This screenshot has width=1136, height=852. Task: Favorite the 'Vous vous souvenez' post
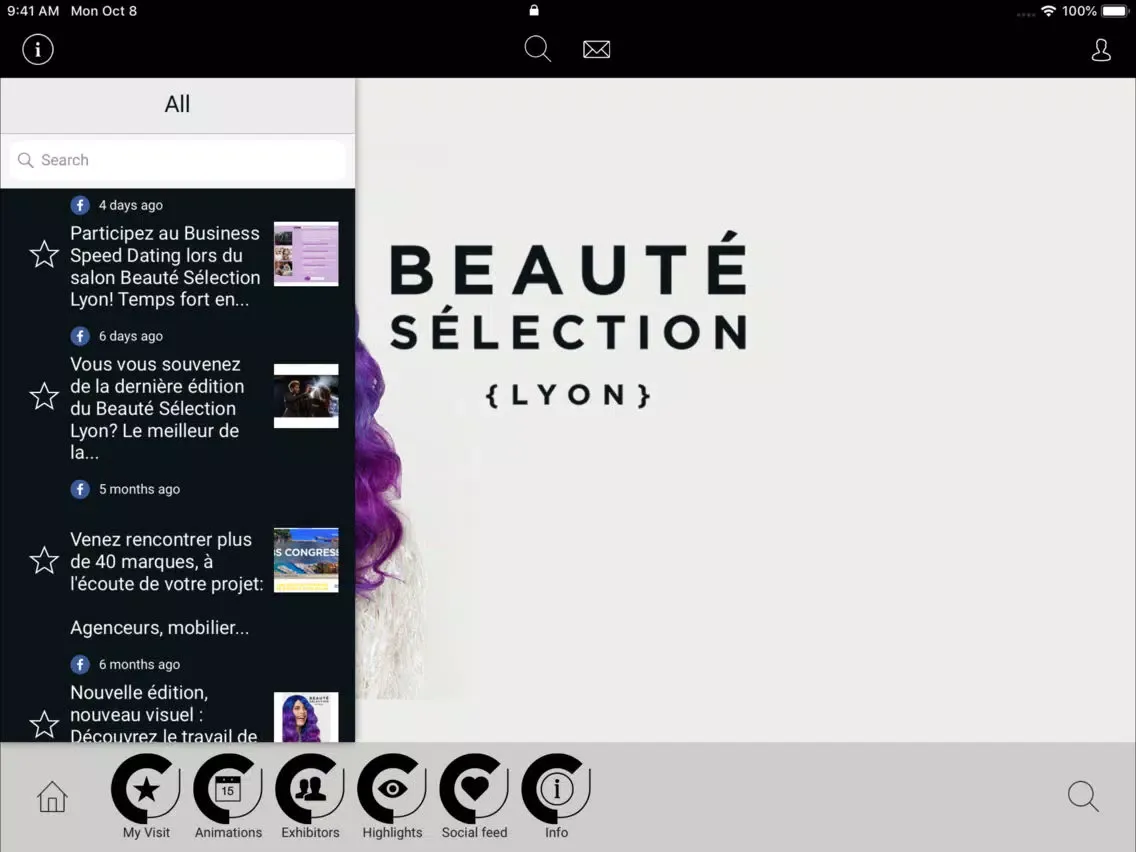[43, 396]
